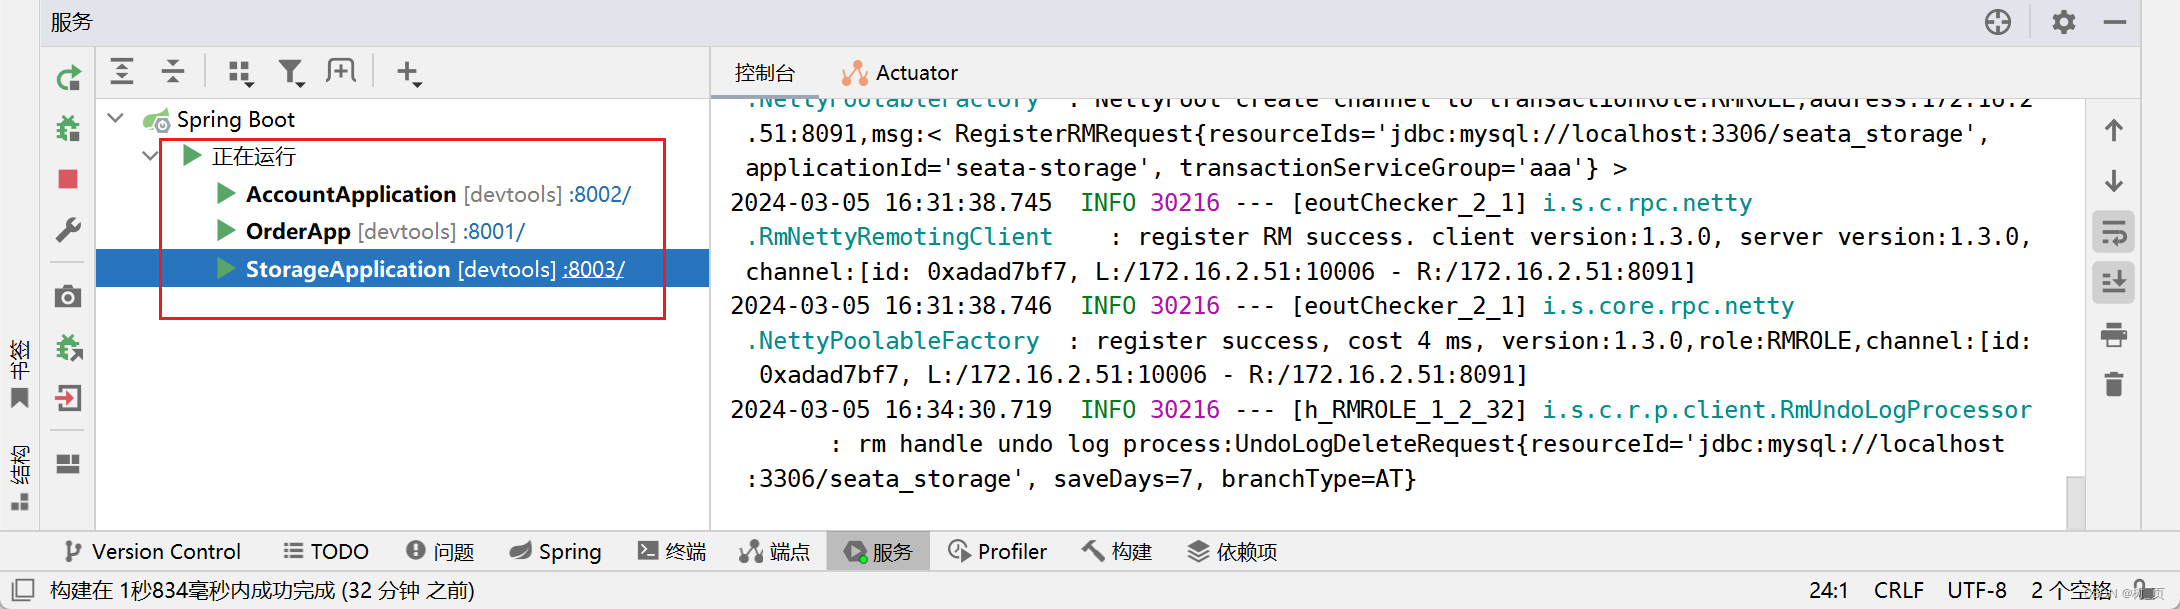The image size is (2180, 609).
Task: Collapse the Spring Boot tree node
Action: coord(116,118)
